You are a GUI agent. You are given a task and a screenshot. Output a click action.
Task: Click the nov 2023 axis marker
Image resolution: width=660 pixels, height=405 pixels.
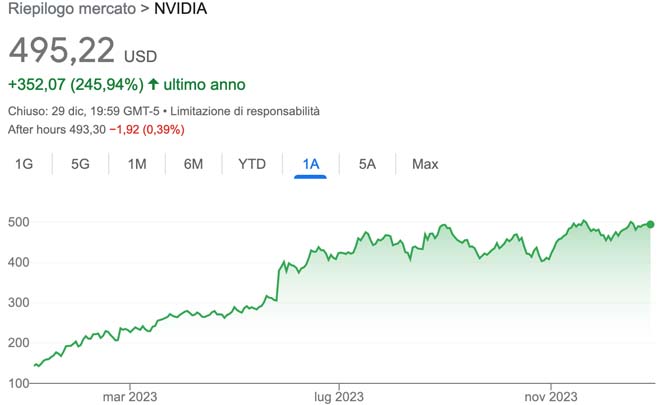[551, 396]
